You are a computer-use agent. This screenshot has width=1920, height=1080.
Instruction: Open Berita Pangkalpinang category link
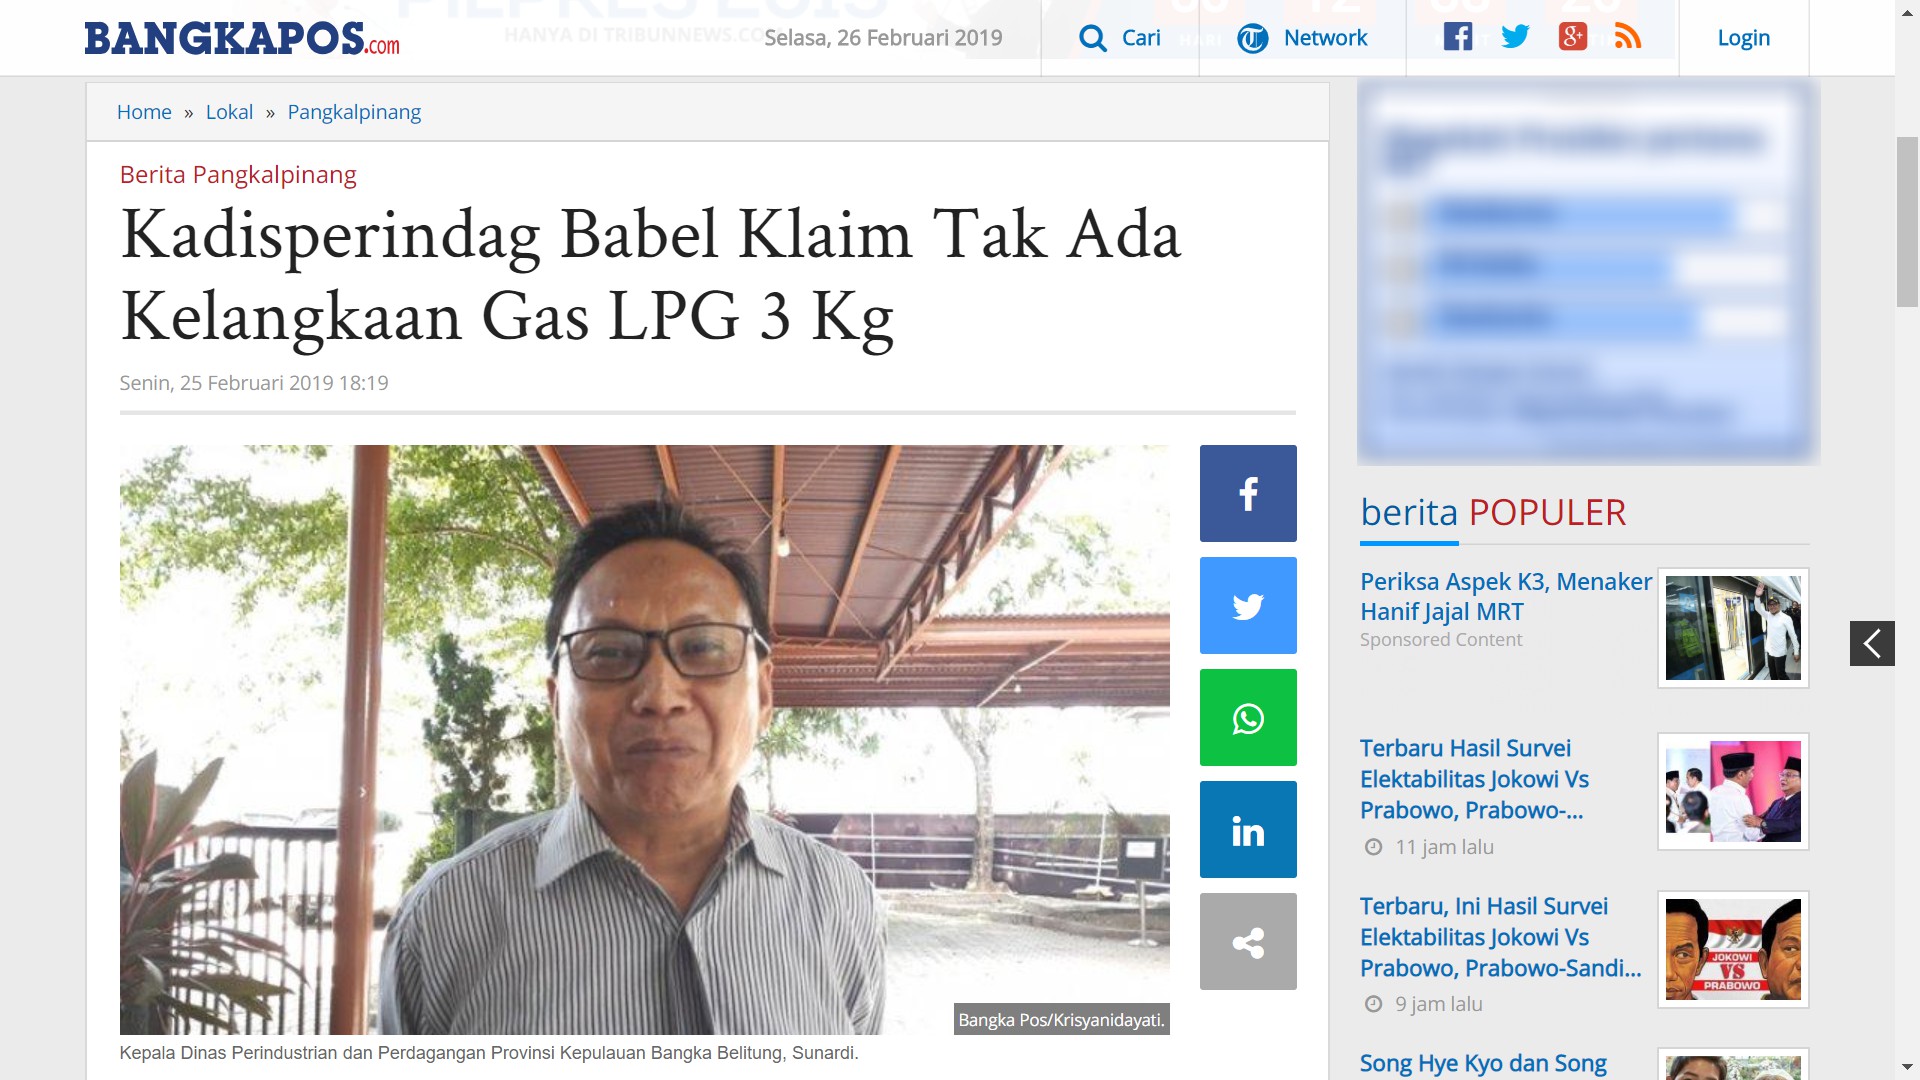[238, 174]
